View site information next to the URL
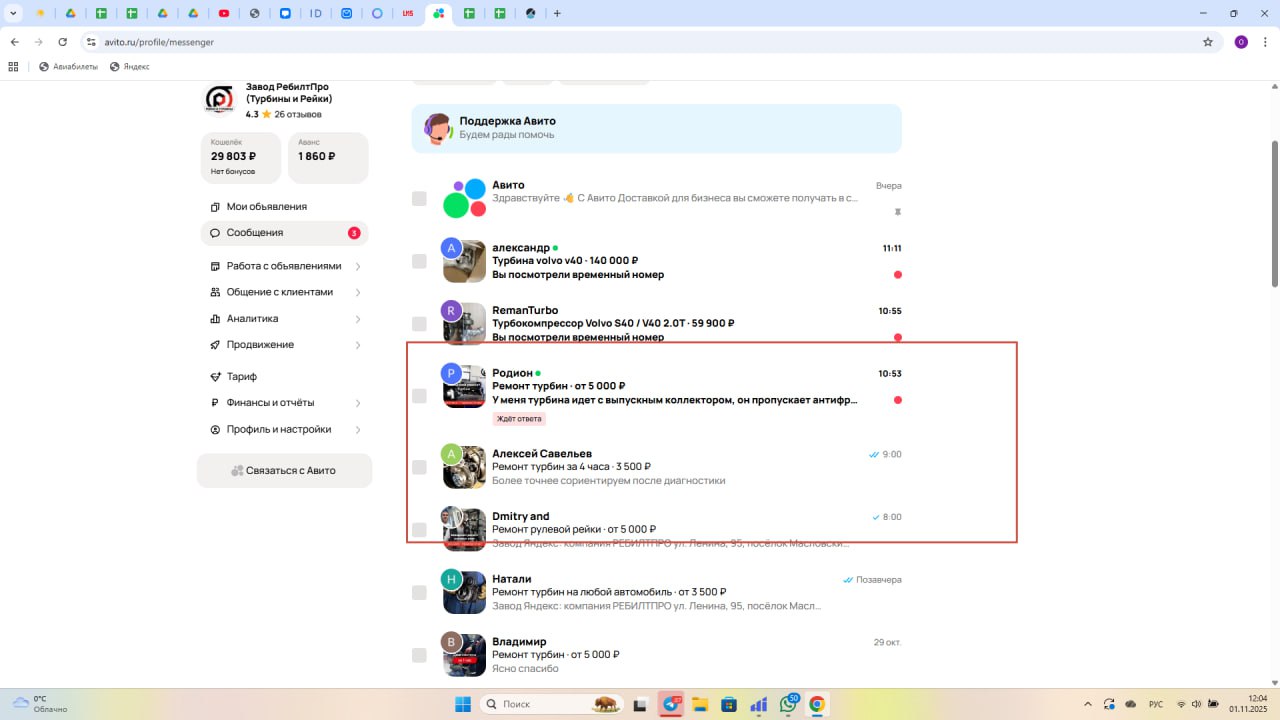1280x720 pixels. point(91,42)
